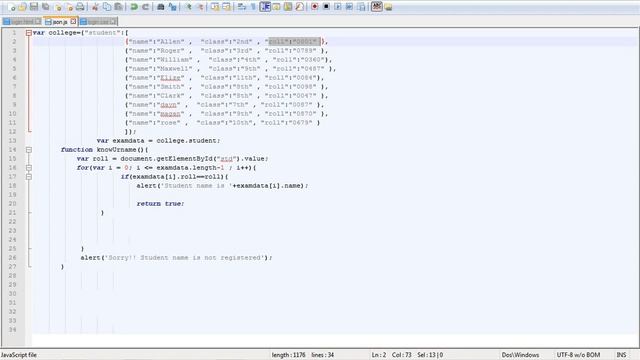Image resolution: width=640 pixels, height=360 pixels.
Task: Open the Document Map icon
Action: point(288,7)
